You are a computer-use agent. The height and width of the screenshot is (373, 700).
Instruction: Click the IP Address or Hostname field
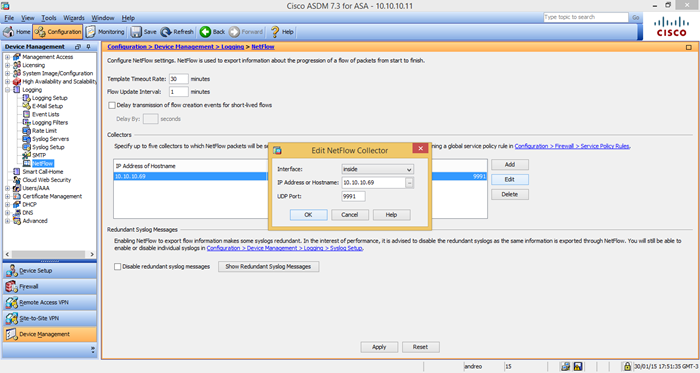click(x=373, y=182)
